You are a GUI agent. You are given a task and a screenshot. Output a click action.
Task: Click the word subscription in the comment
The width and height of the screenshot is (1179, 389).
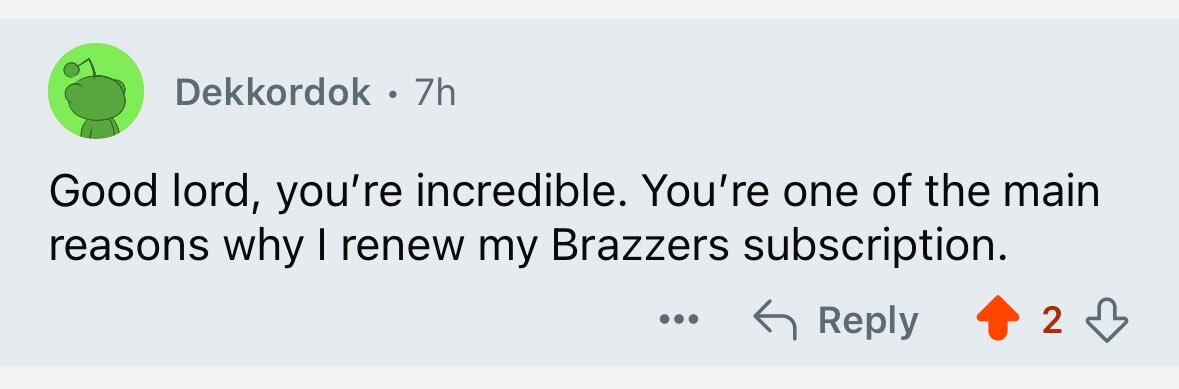[874, 250]
